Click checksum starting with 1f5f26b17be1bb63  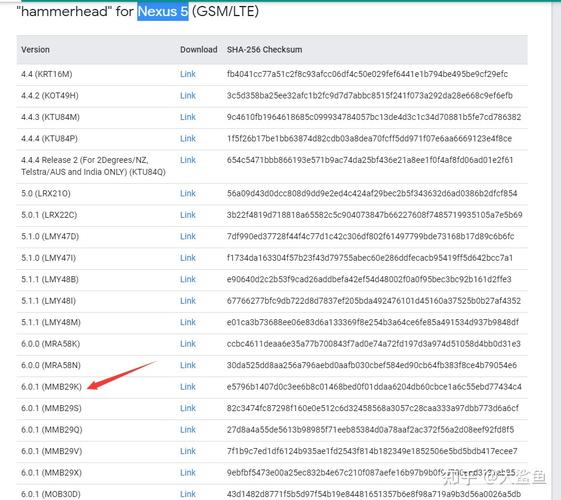coord(369,138)
